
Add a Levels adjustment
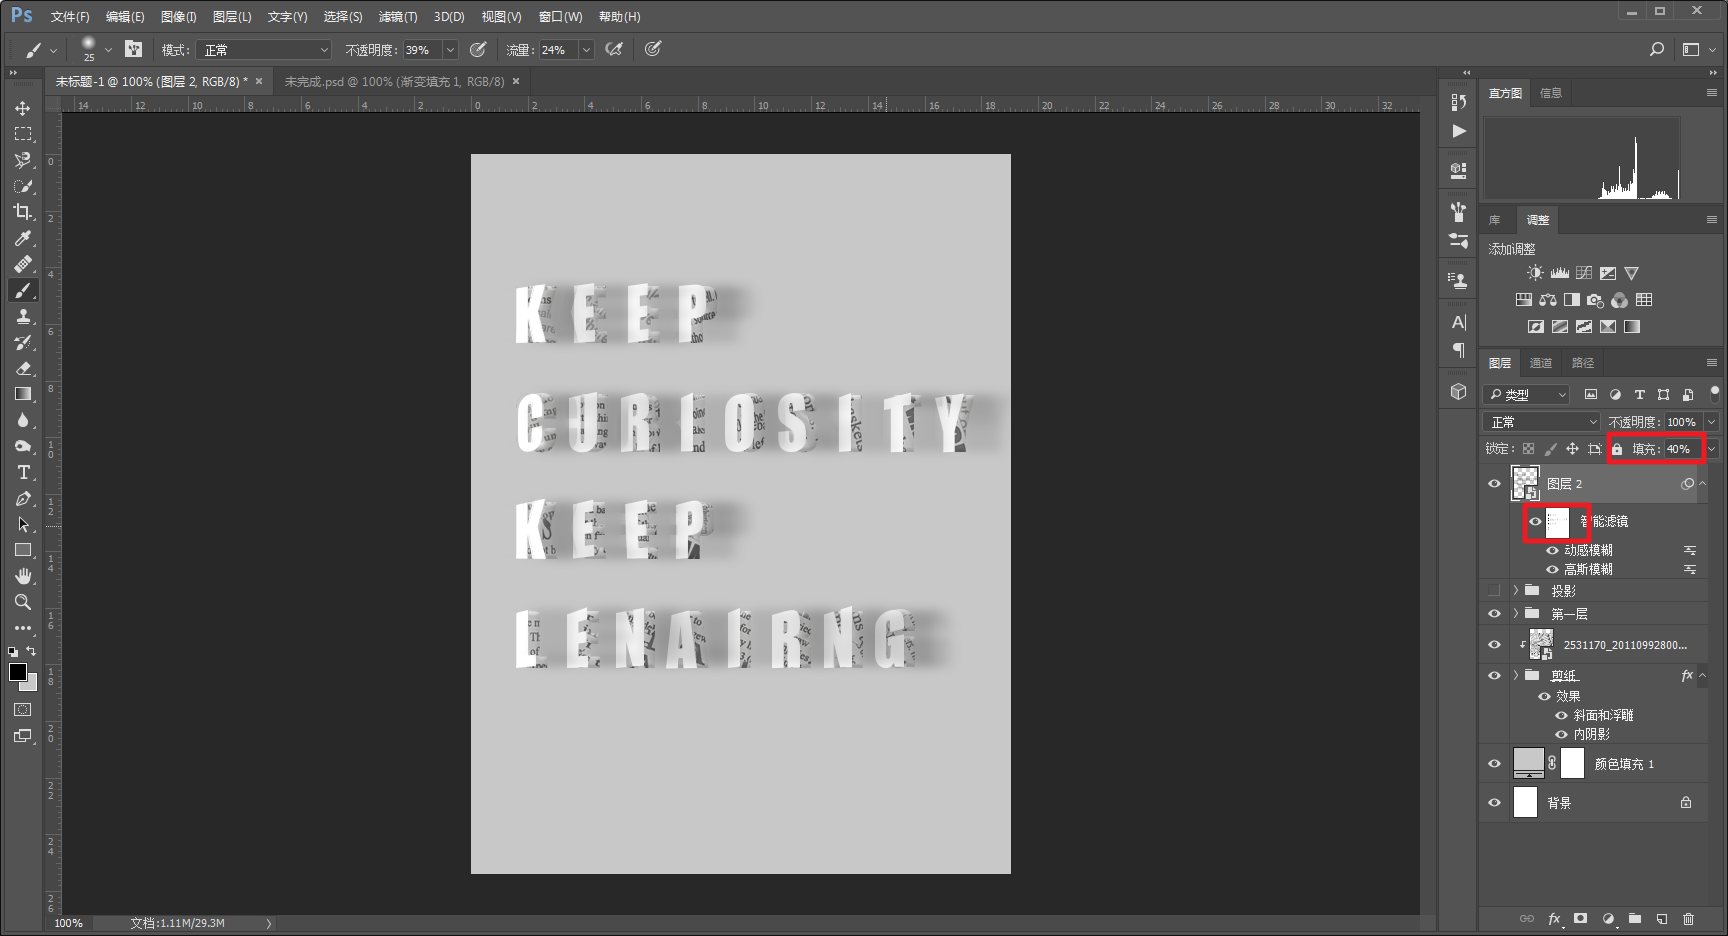click(1559, 273)
